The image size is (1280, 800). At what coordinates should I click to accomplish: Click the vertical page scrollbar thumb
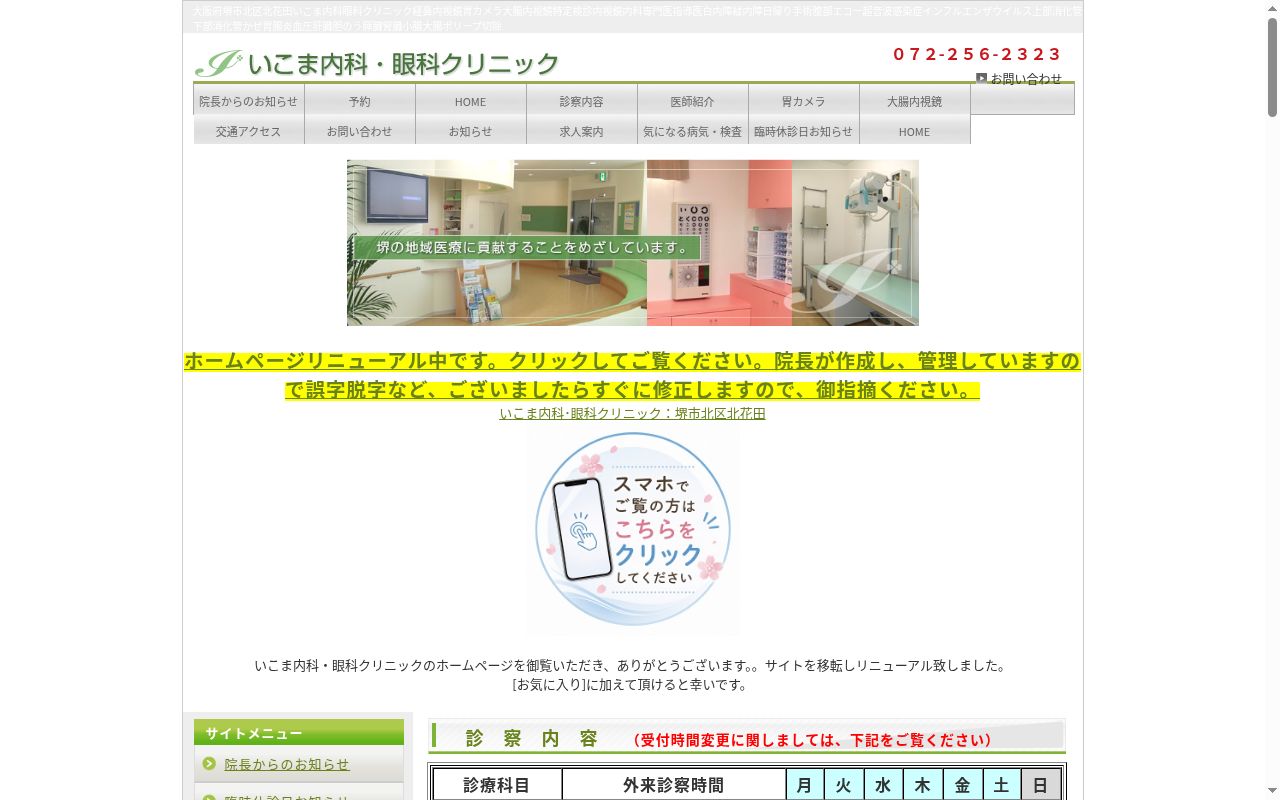point(1272,67)
